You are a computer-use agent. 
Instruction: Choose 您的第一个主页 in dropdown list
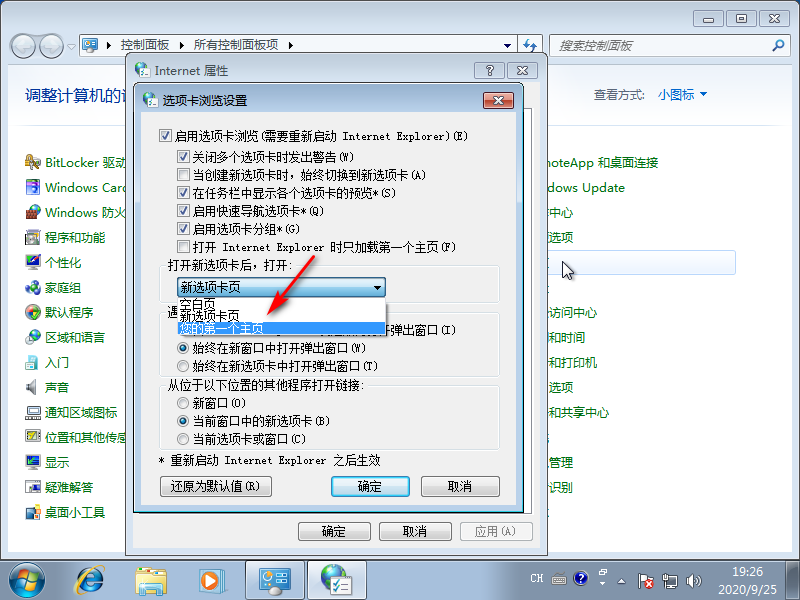[281, 328]
